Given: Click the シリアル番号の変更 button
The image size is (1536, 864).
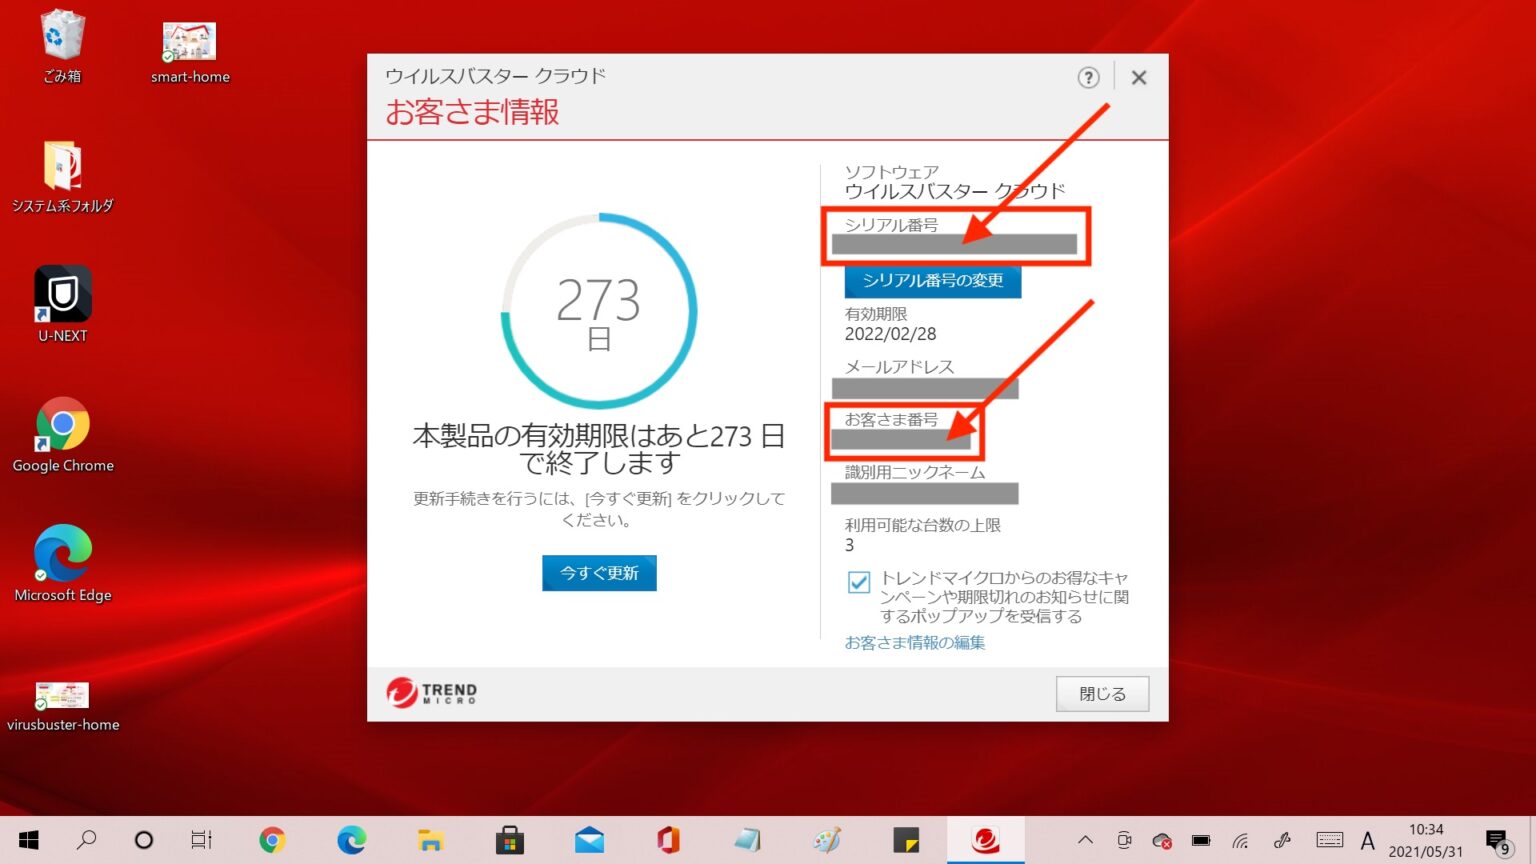Looking at the screenshot, I should (x=933, y=281).
